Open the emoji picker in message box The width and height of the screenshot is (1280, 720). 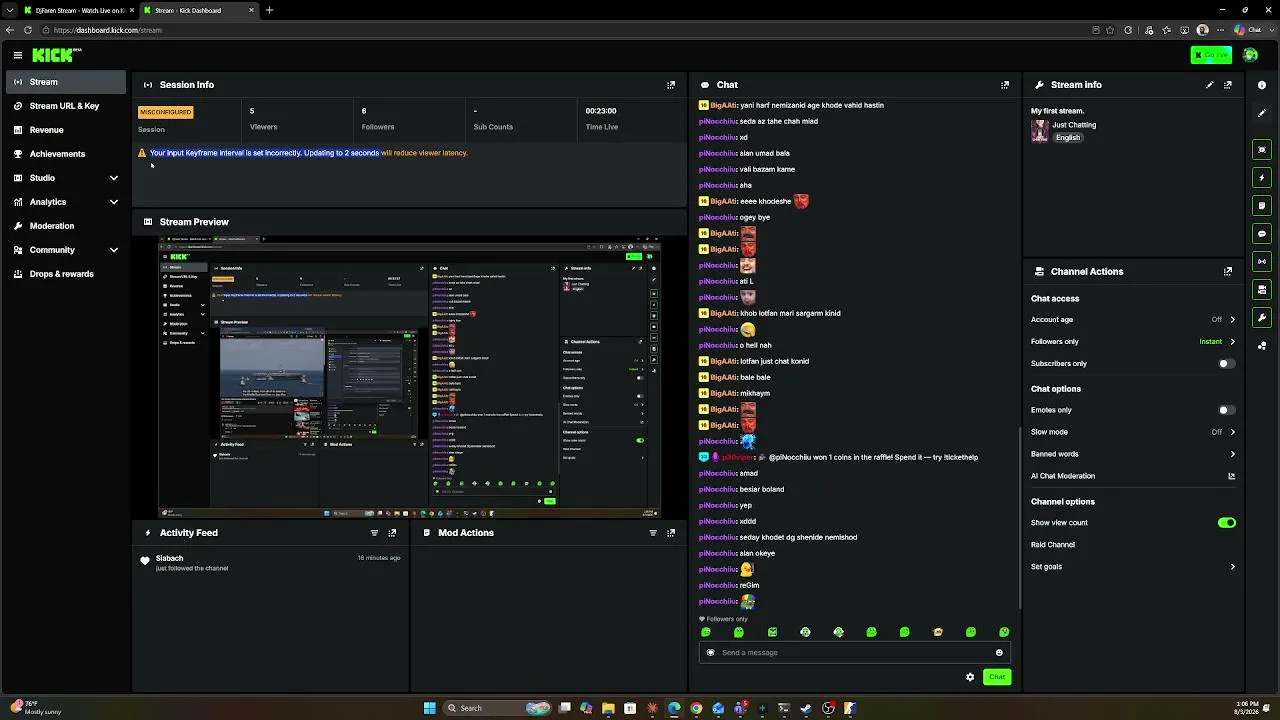pos(999,653)
